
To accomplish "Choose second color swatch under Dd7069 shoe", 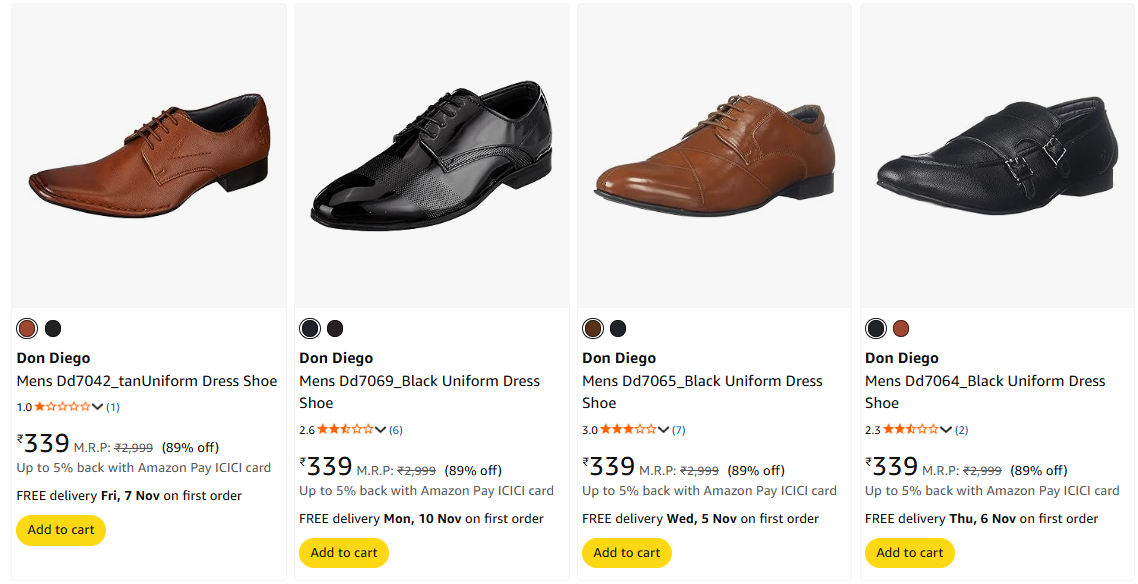I will point(335,328).
